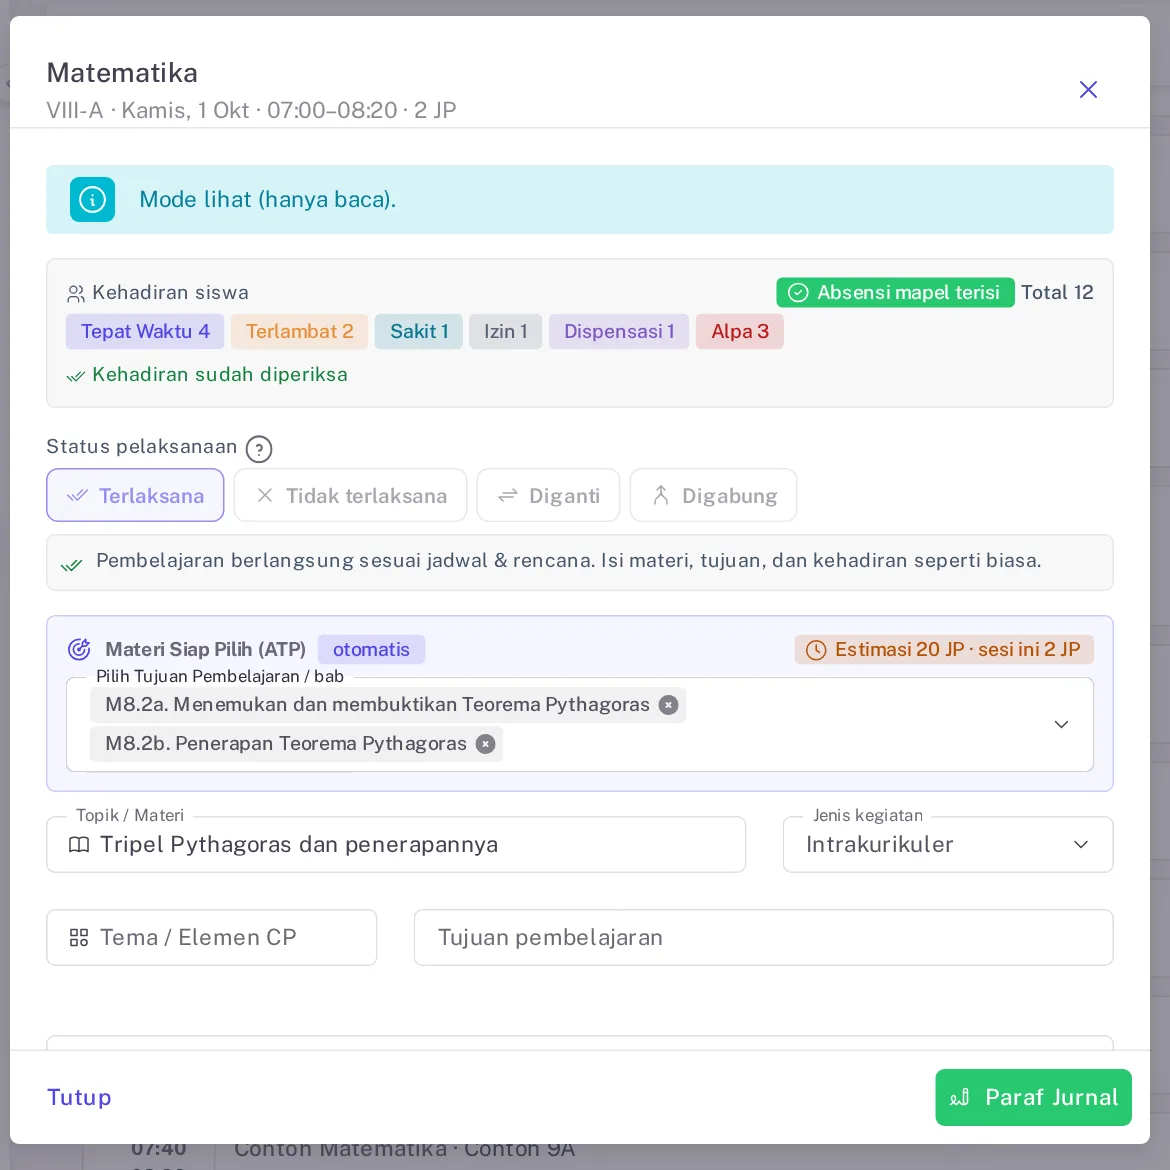This screenshot has width=1170, height=1170.
Task: Click the Kehadiran sudah diperiksa text
Action: pyautogui.click(x=220, y=375)
